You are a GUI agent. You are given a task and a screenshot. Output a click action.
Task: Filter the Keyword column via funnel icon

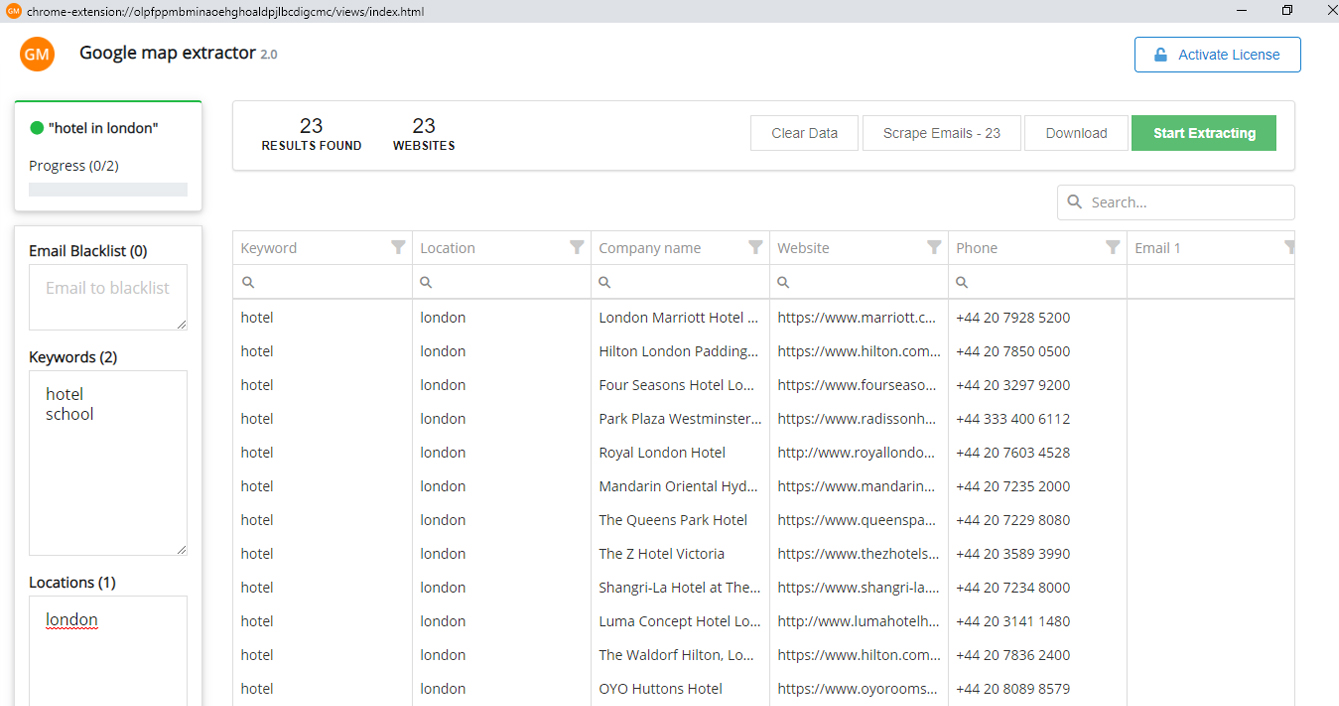coord(398,248)
